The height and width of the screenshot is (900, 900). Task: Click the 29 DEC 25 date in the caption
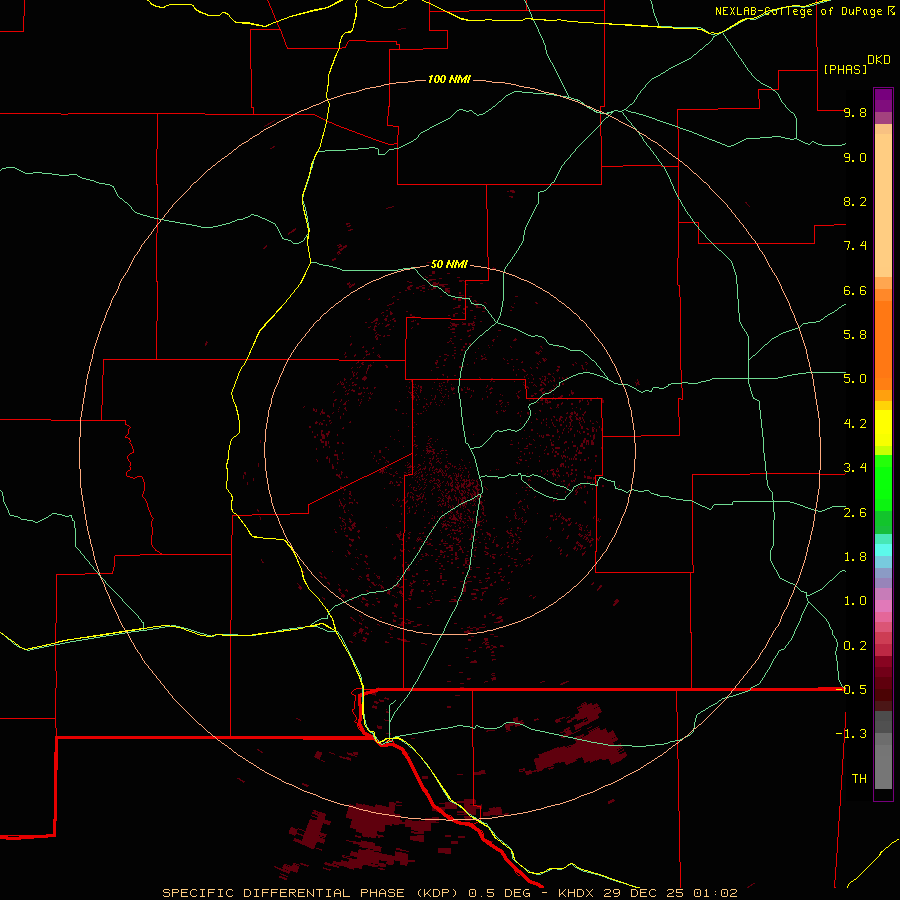(x=643, y=893)
